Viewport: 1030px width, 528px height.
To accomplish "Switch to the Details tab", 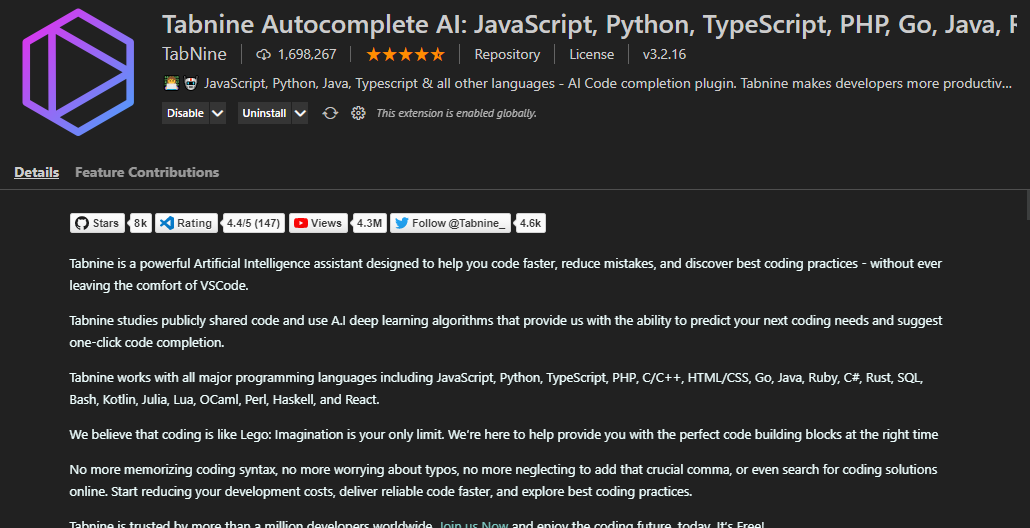I will pyautogui.click(x=37, y=172).
